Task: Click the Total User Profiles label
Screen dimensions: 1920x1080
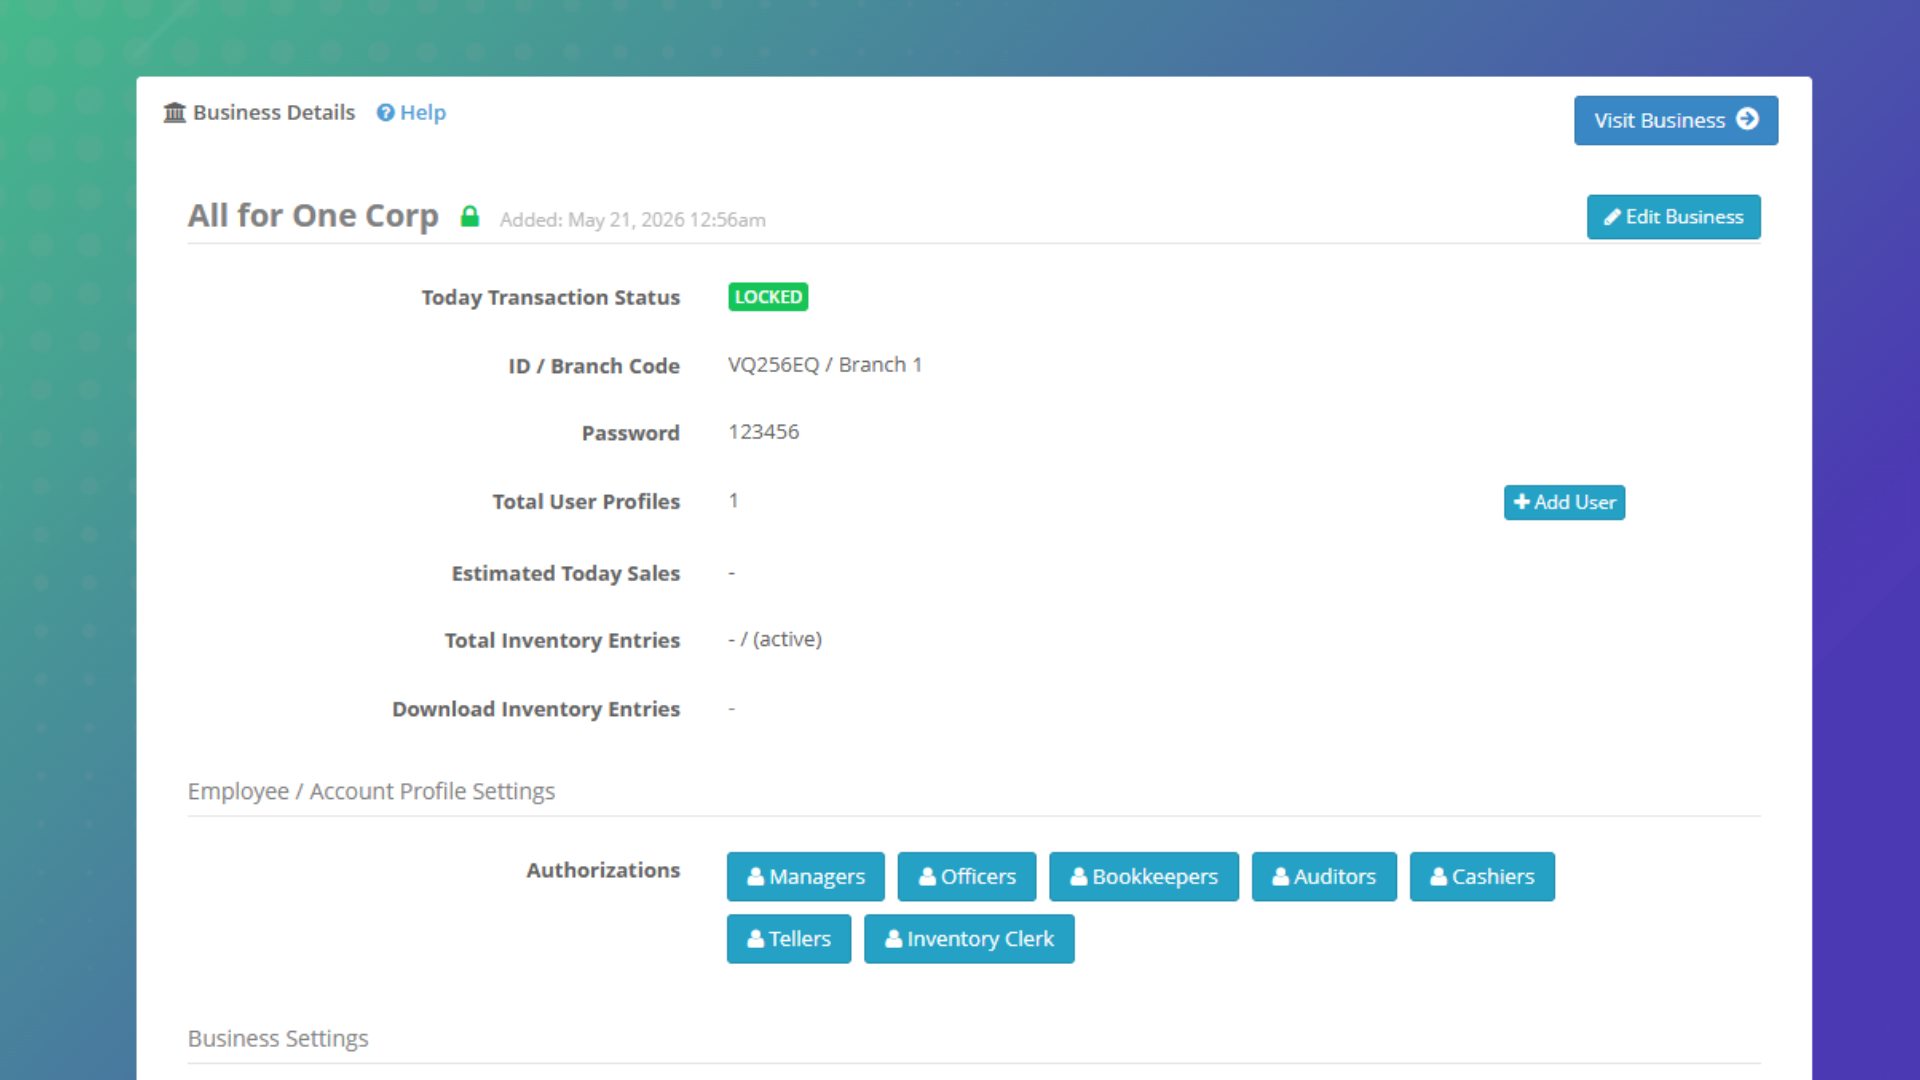Action: 586,501
